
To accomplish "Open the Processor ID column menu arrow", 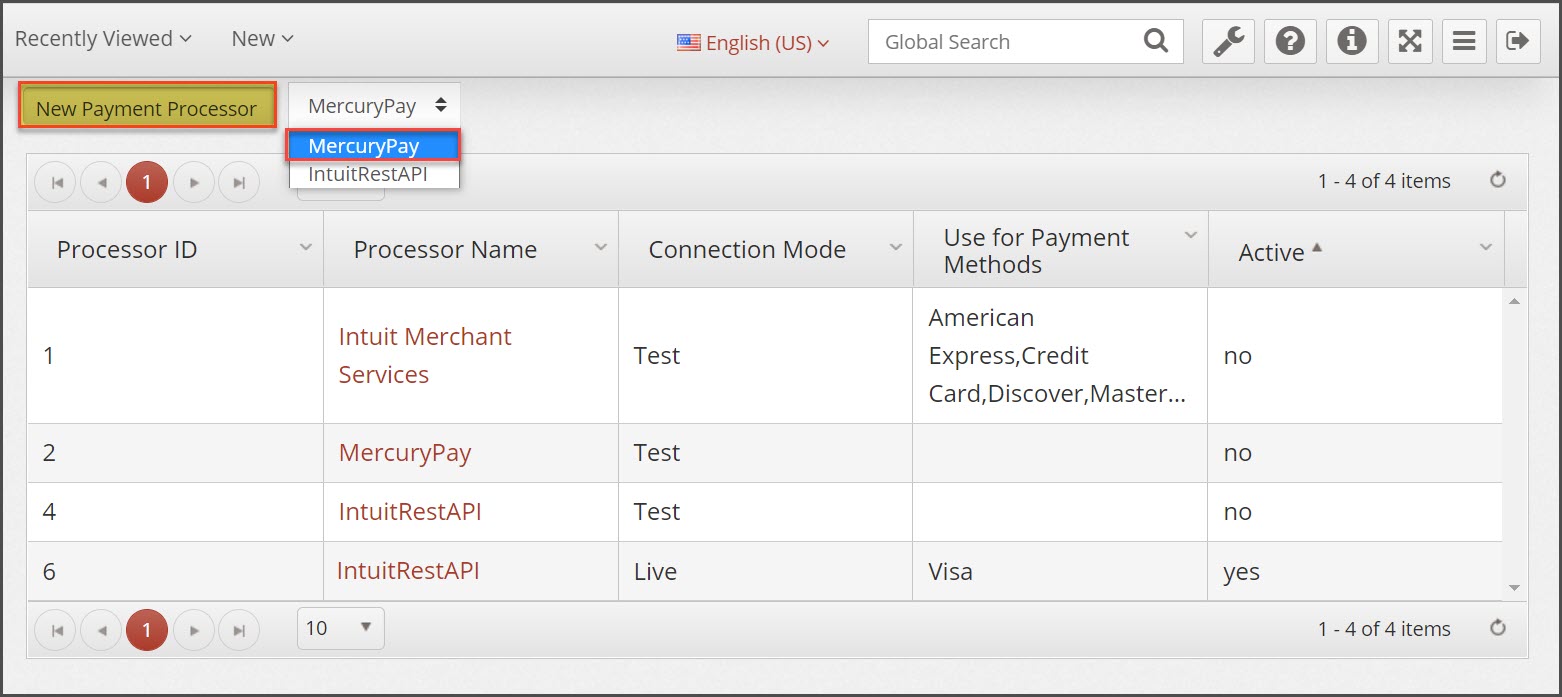I will [305, 247].
